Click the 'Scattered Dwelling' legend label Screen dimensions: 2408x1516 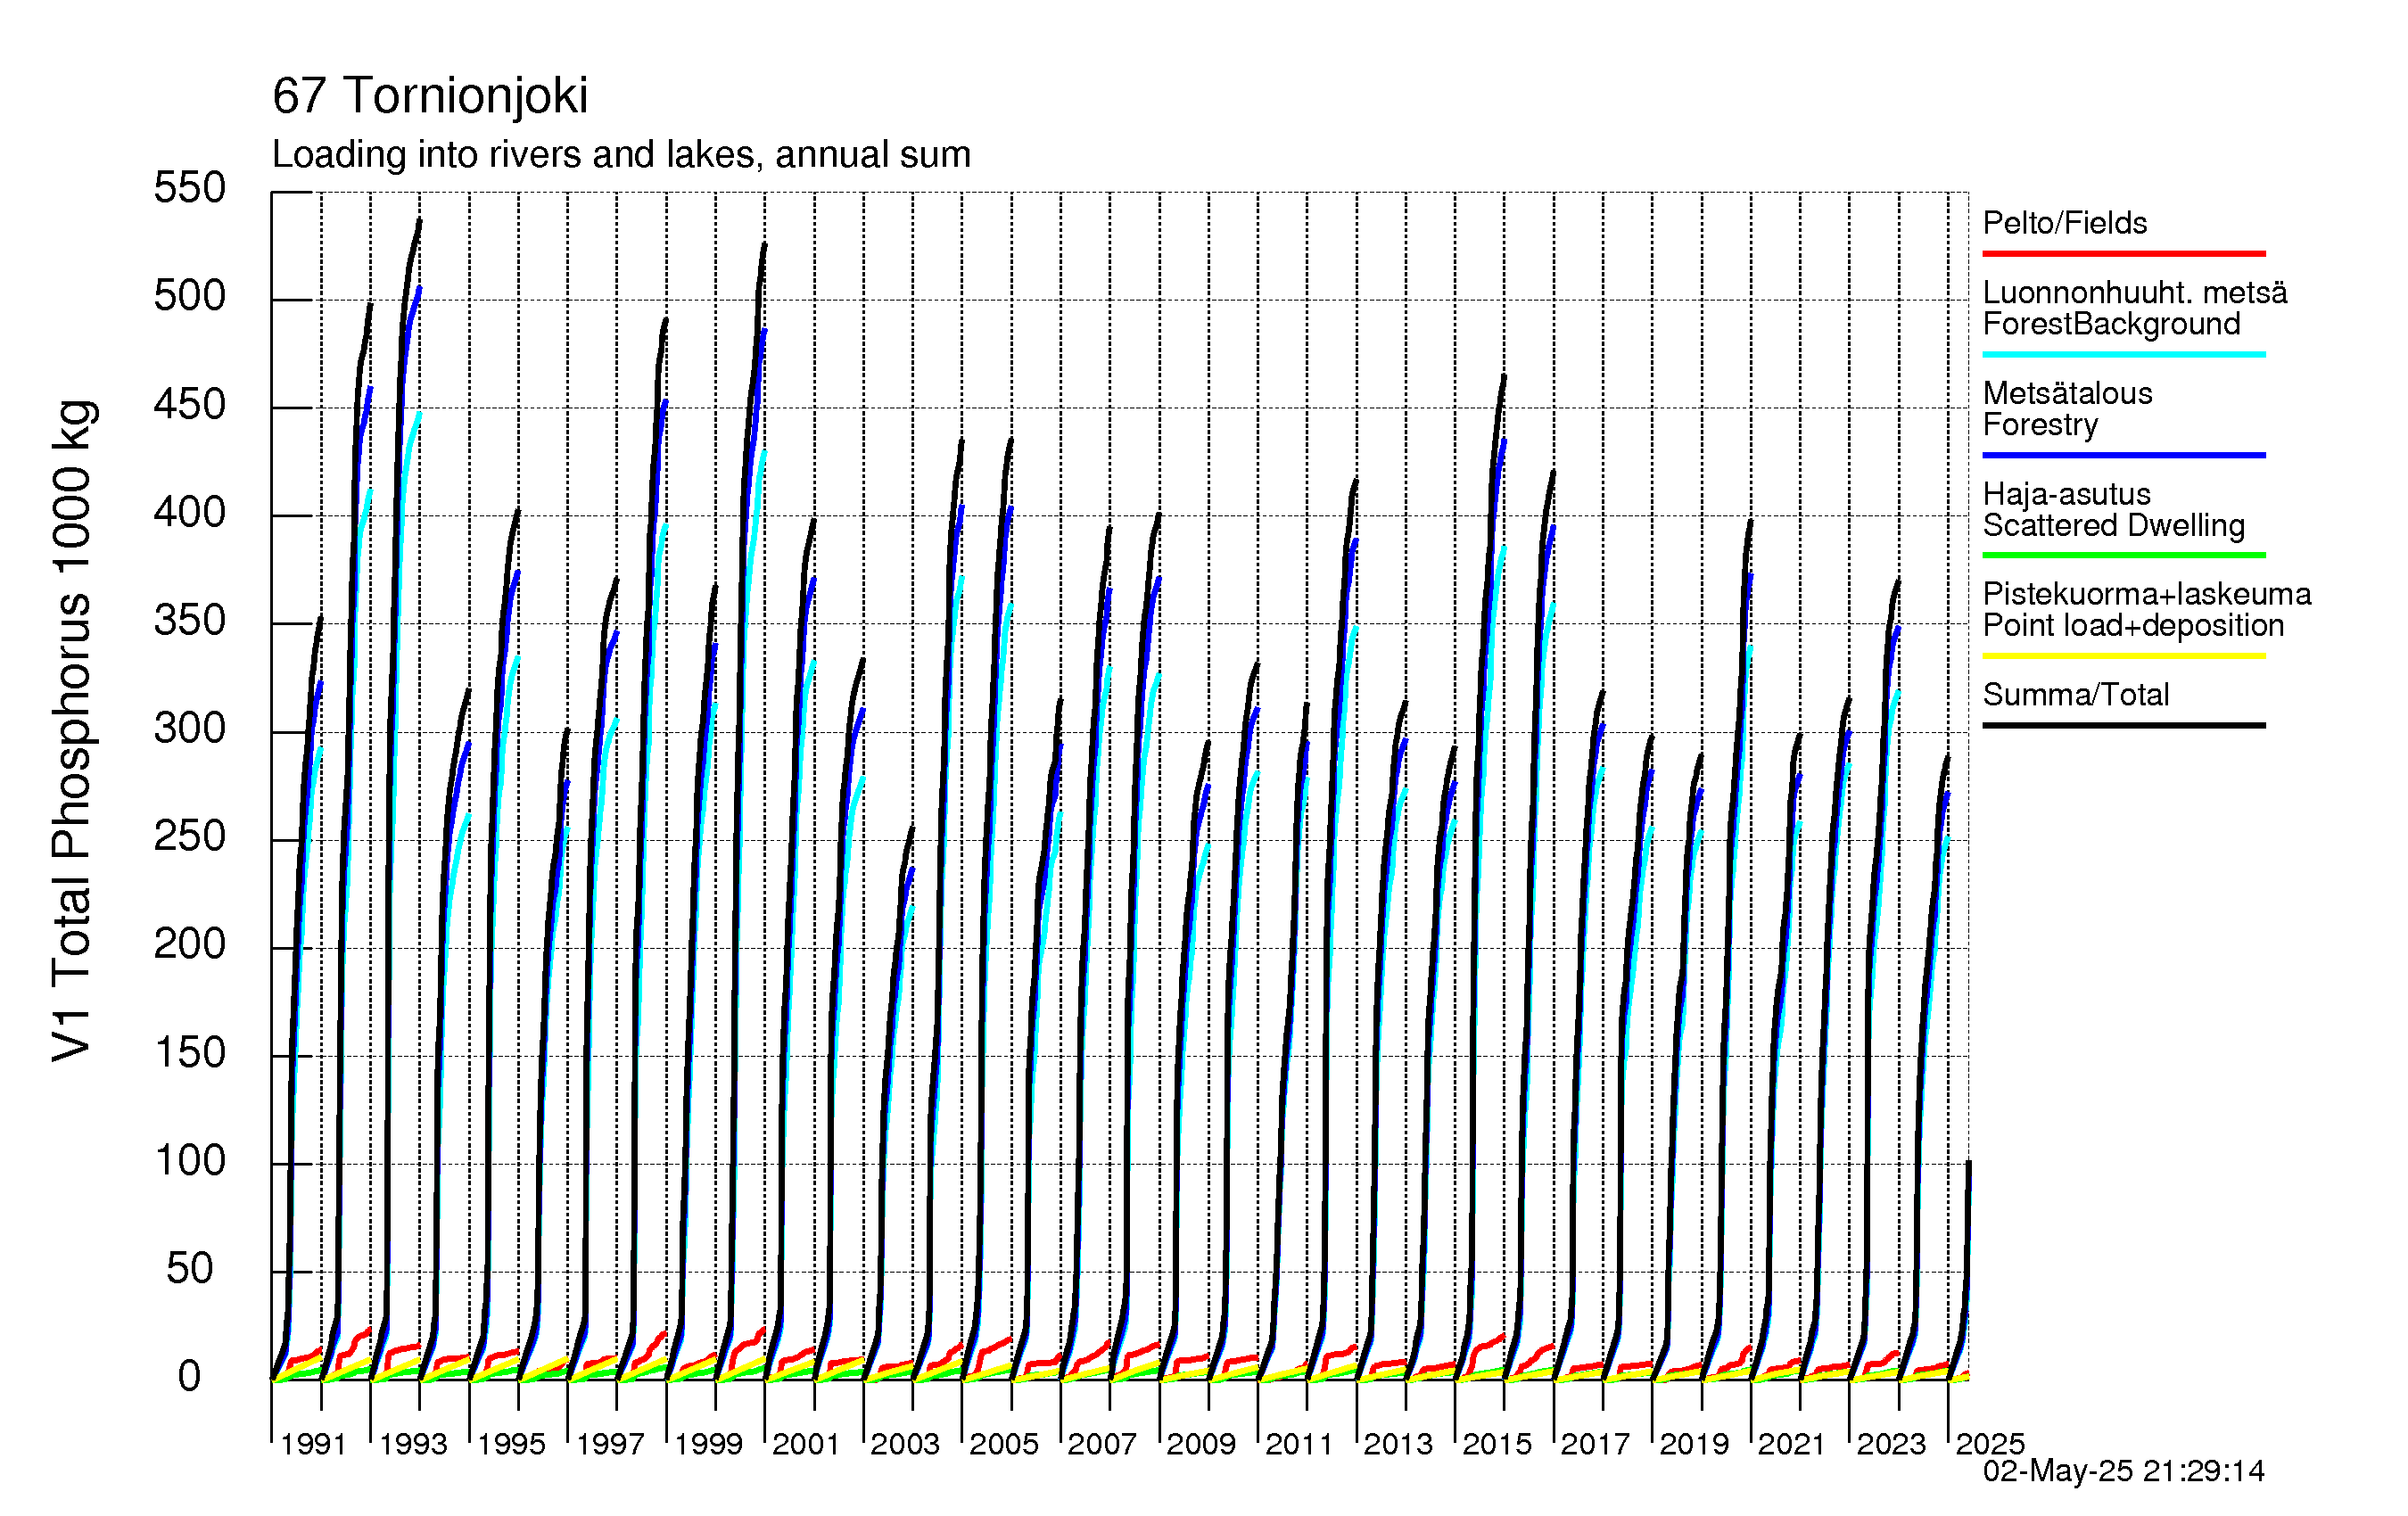2114,525
